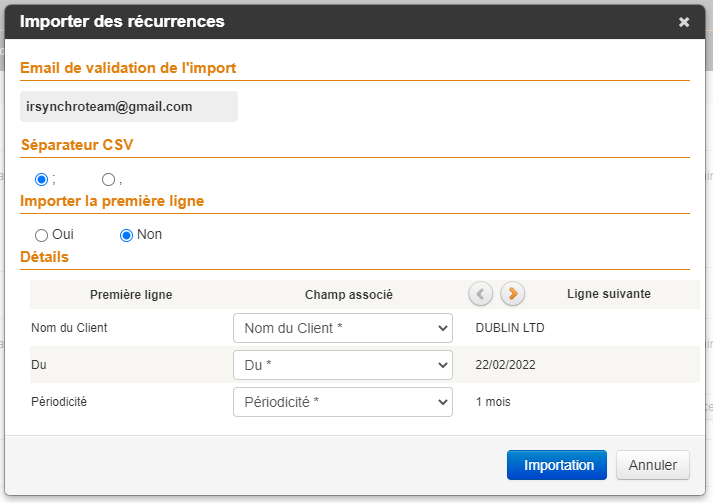Open the Du field dropdown

pos(343,365)
